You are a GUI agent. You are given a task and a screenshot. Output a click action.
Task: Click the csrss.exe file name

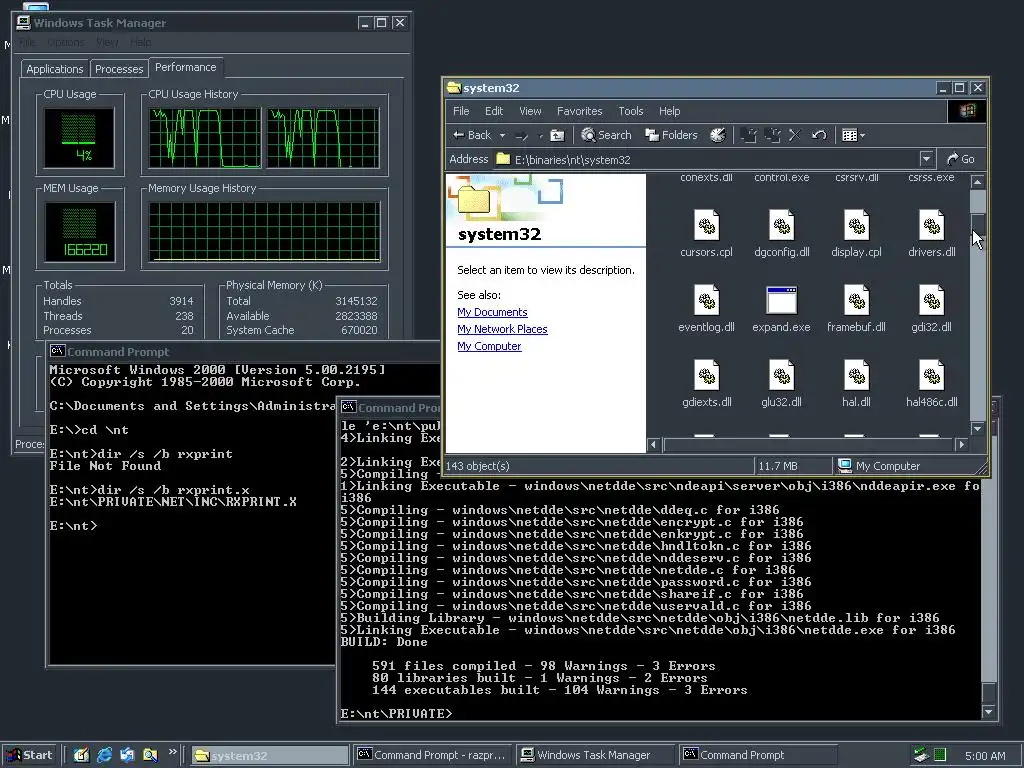(x=931, y=177)
